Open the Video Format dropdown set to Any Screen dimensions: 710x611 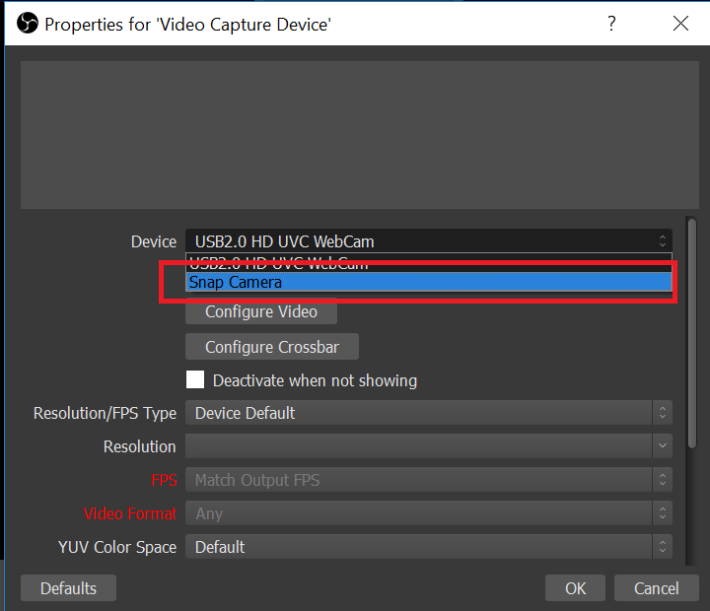(428, 513)
